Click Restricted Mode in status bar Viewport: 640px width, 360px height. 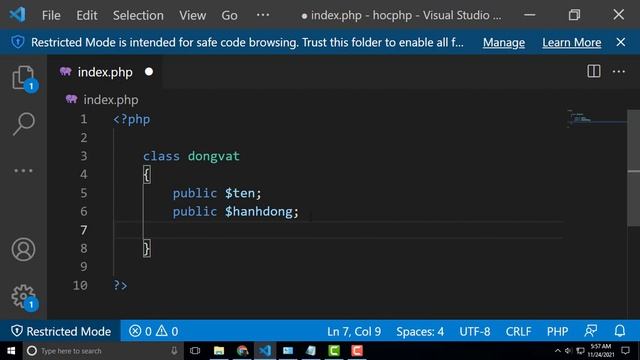click(61, 331)
